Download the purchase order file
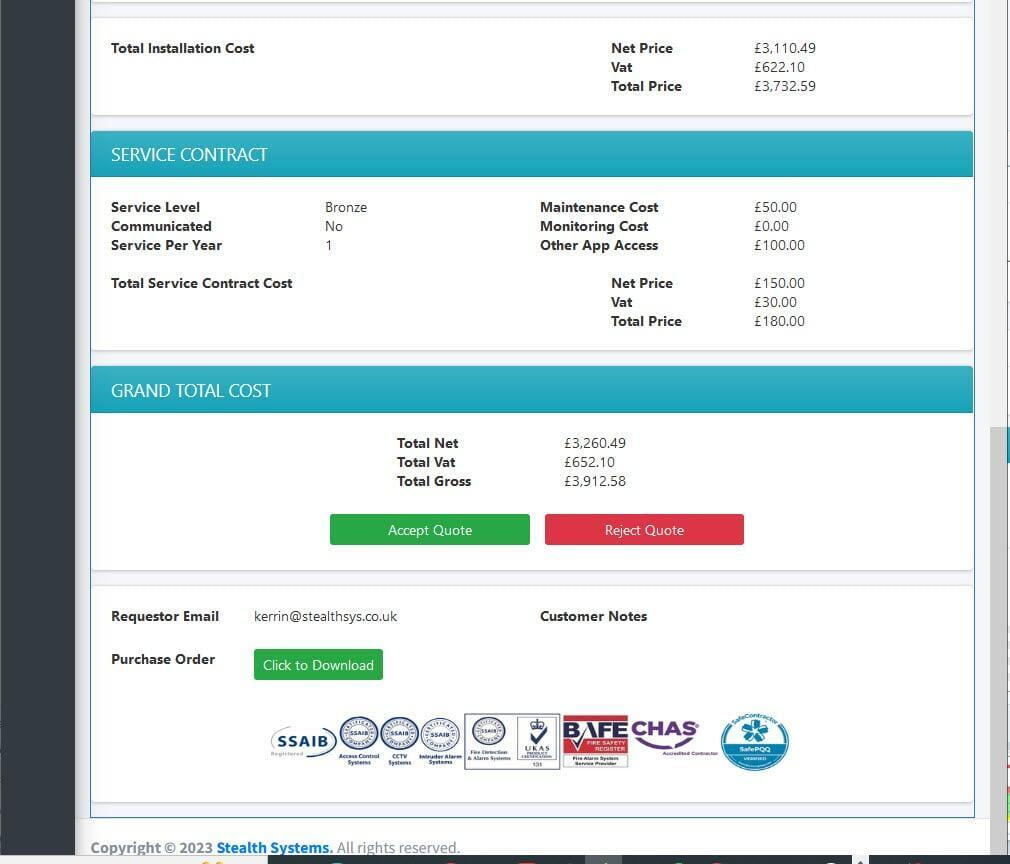1010x864 pixels. pyautogui.click(x=318, y=665)
